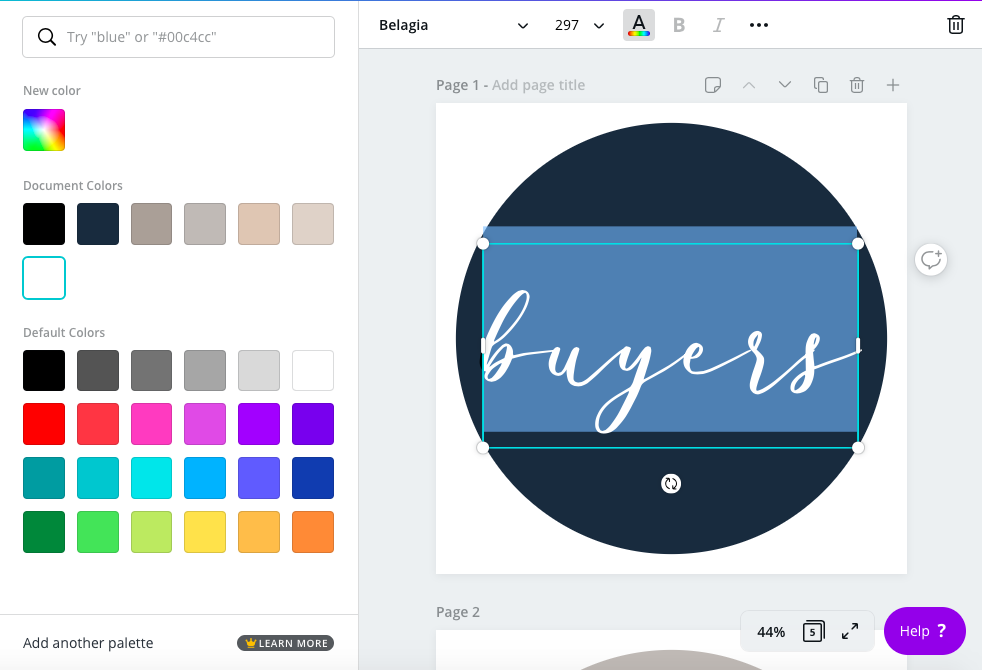Select royal dark blue default color
The width and height of the screenshot is (982, 670).
313,478
